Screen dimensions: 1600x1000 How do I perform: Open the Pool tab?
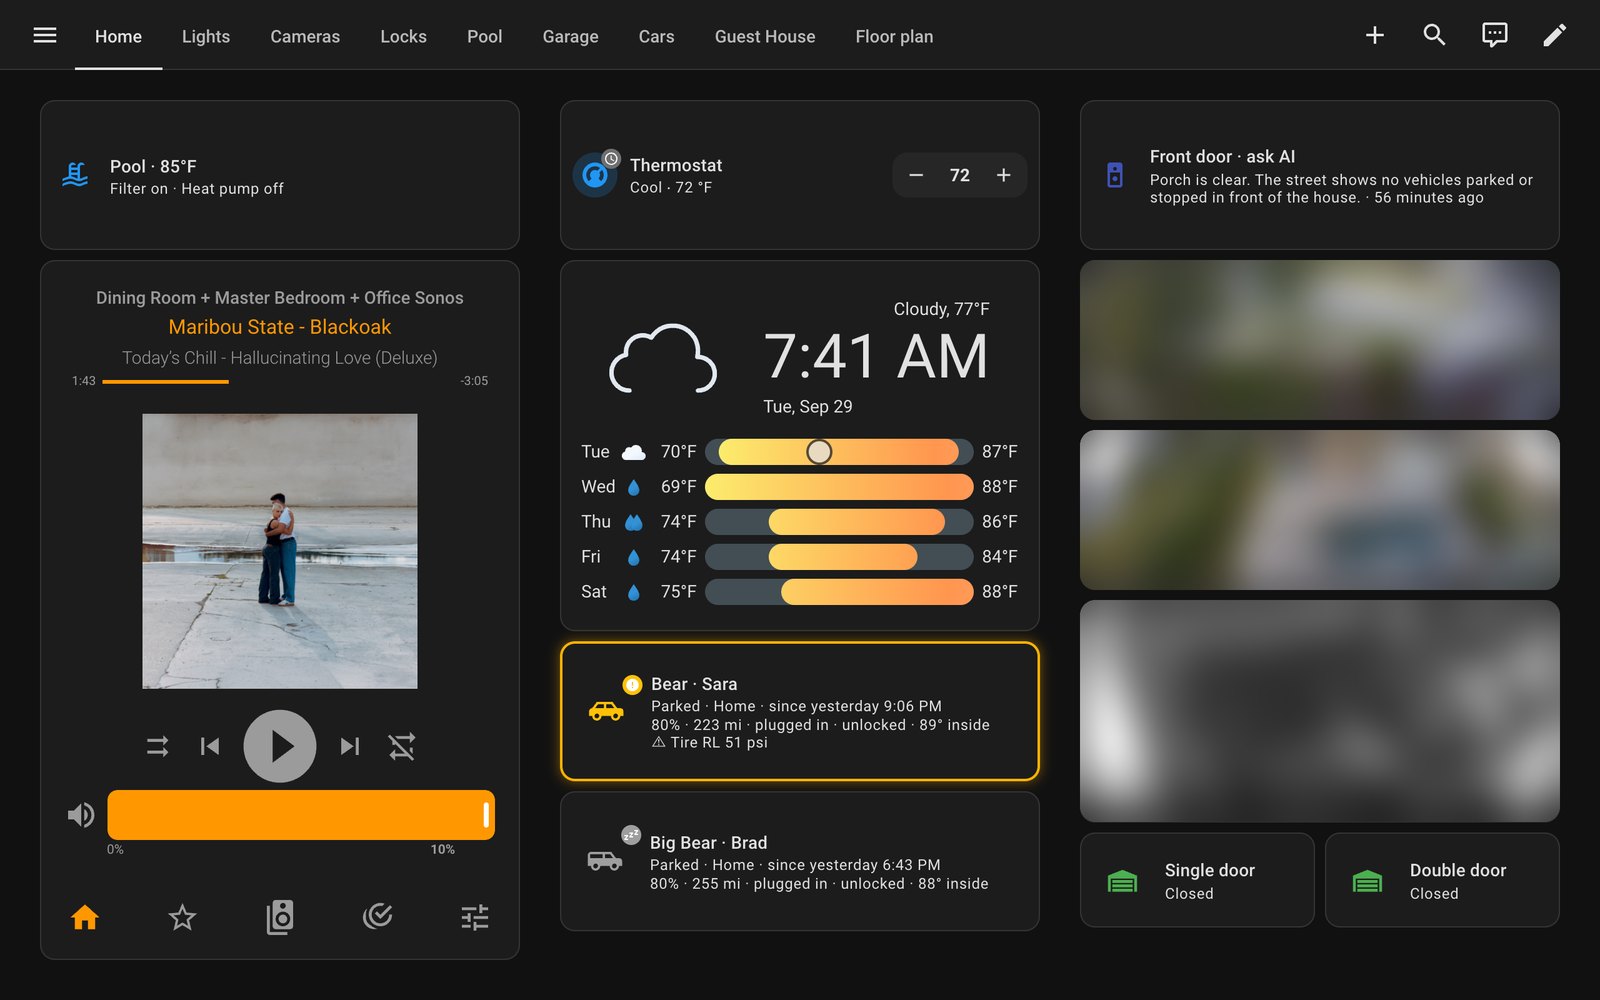[484, 36]
